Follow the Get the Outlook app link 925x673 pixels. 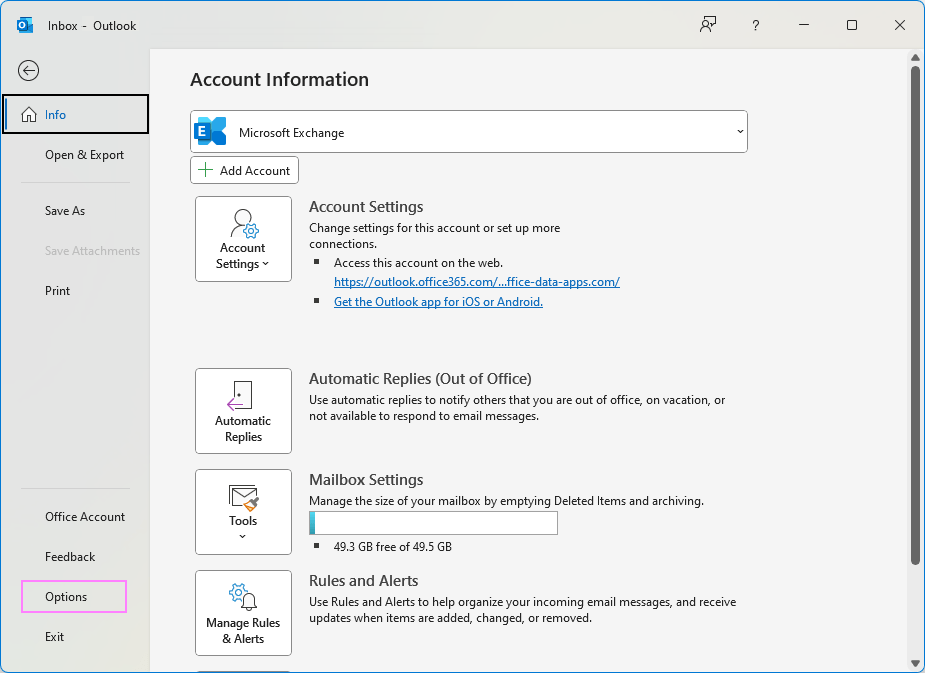pyautogui.click(x=438, y=302)
